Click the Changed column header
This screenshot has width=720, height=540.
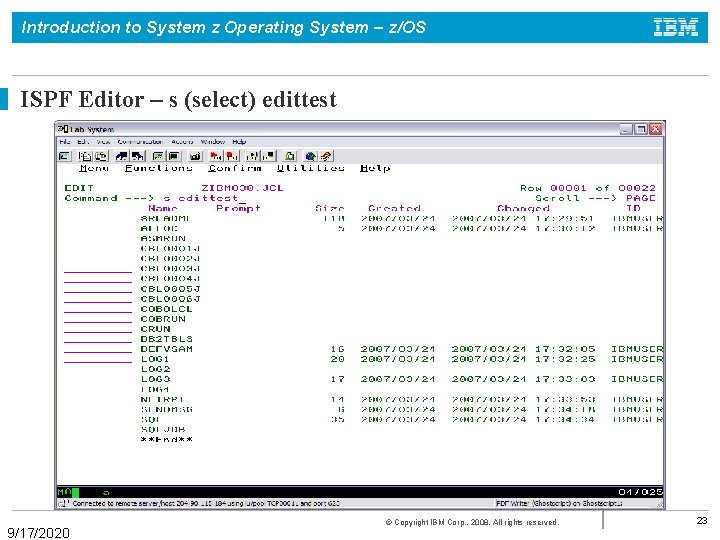(523, 208)
